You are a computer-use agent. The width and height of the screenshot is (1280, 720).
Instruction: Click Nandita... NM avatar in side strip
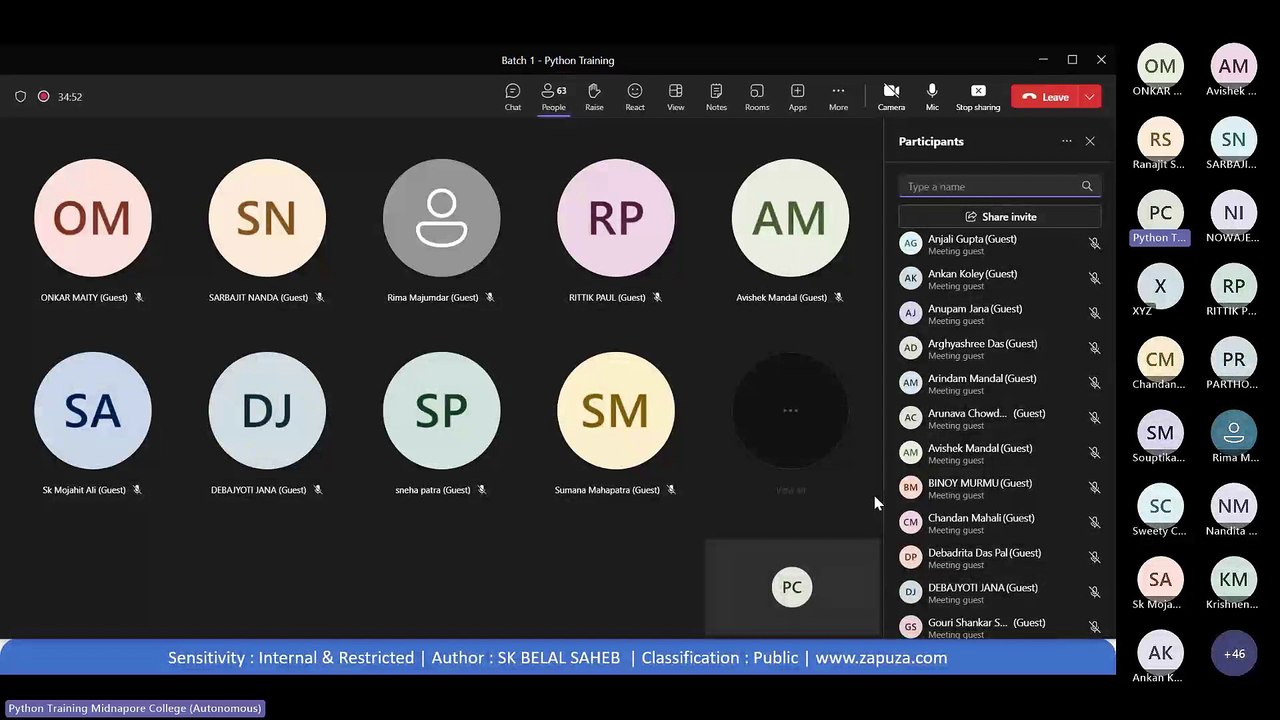click(1234, 506)
